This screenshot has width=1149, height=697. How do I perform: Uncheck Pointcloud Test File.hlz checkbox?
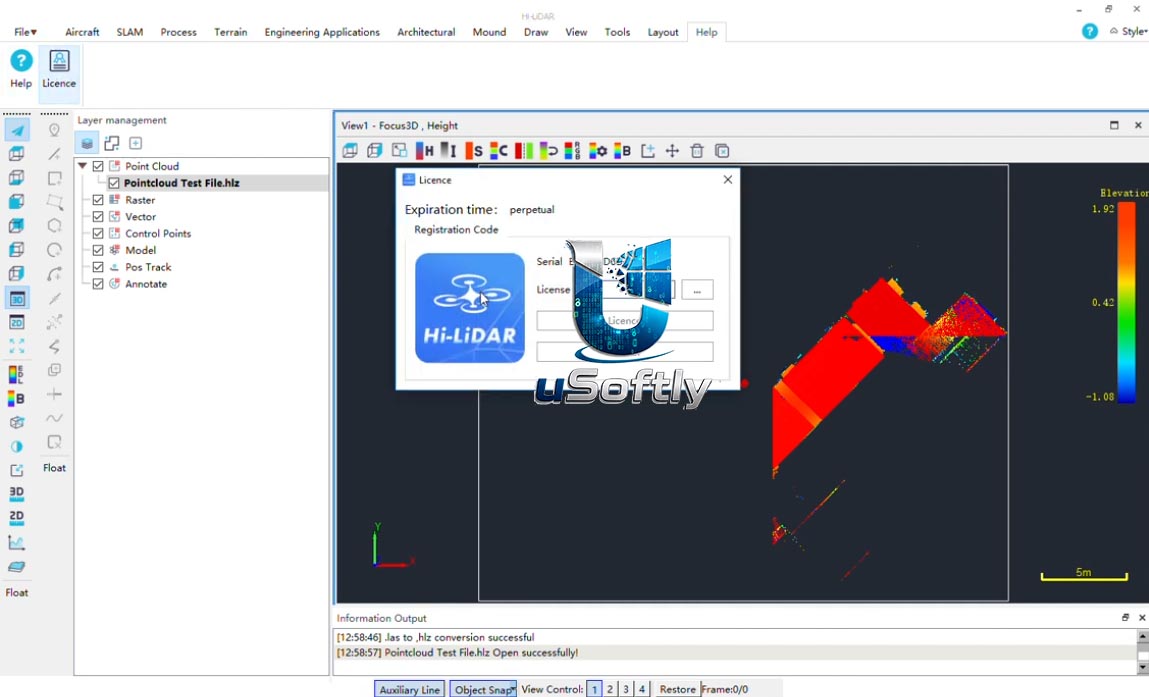(x=114, y=183)
